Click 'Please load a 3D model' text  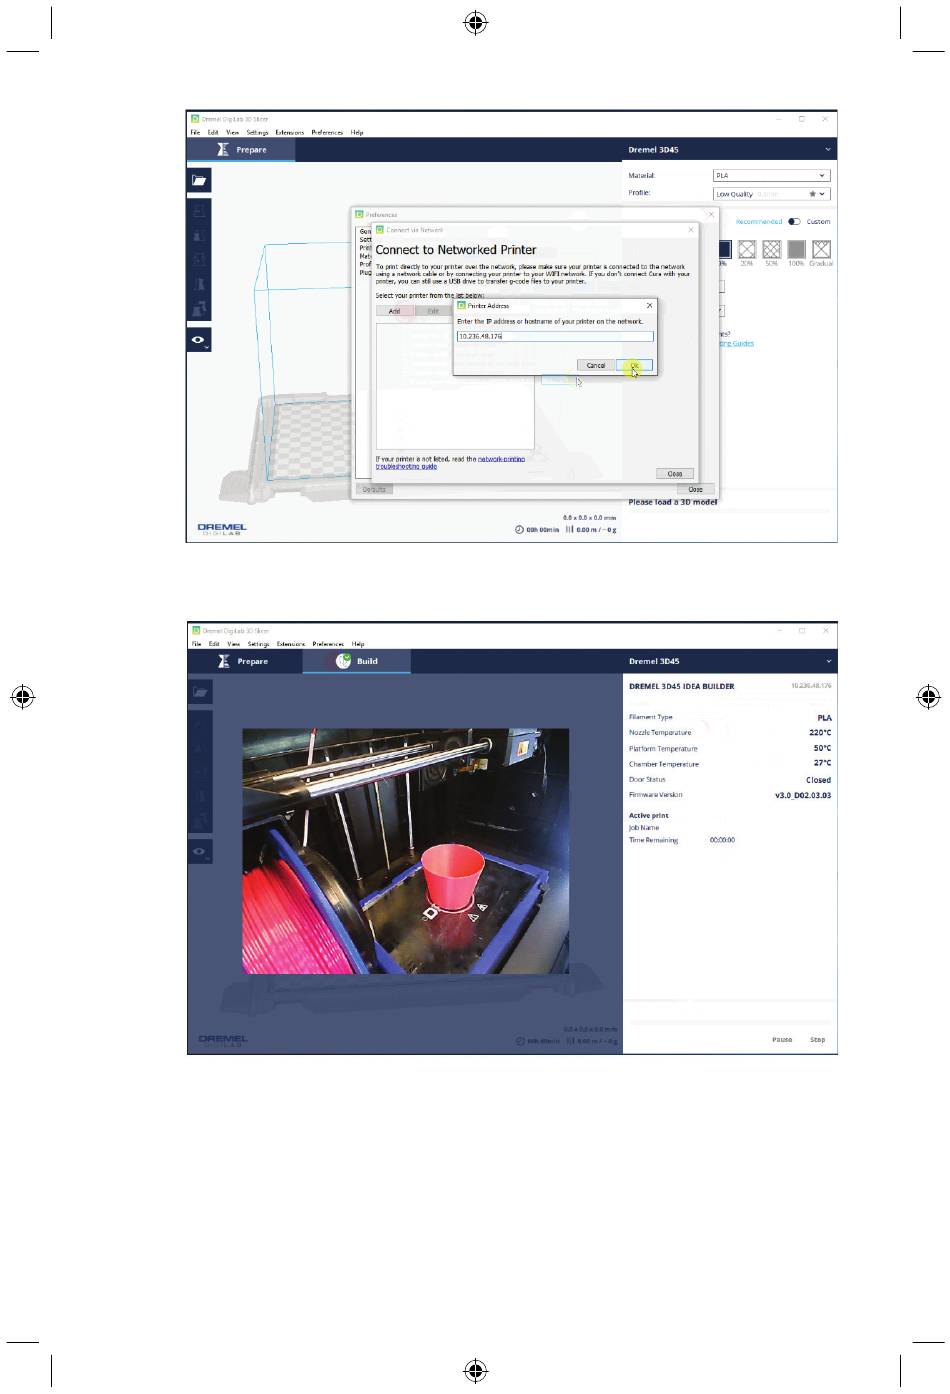673,502
